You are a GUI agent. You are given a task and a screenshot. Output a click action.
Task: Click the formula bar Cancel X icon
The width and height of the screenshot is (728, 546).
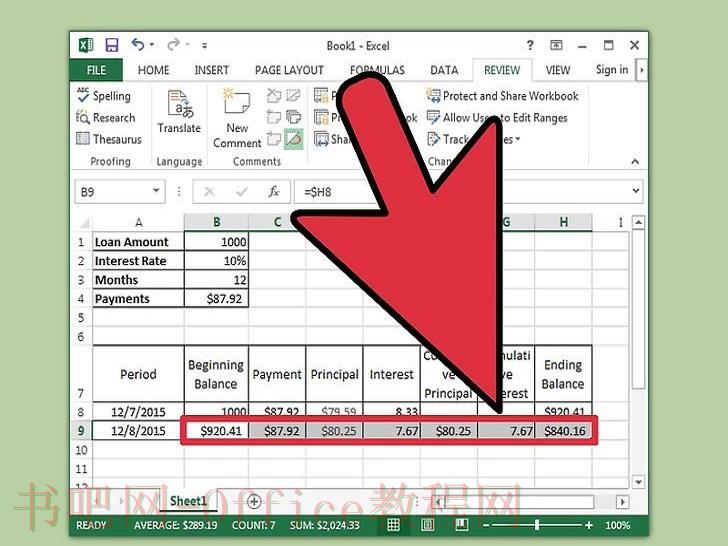point(209,191)
